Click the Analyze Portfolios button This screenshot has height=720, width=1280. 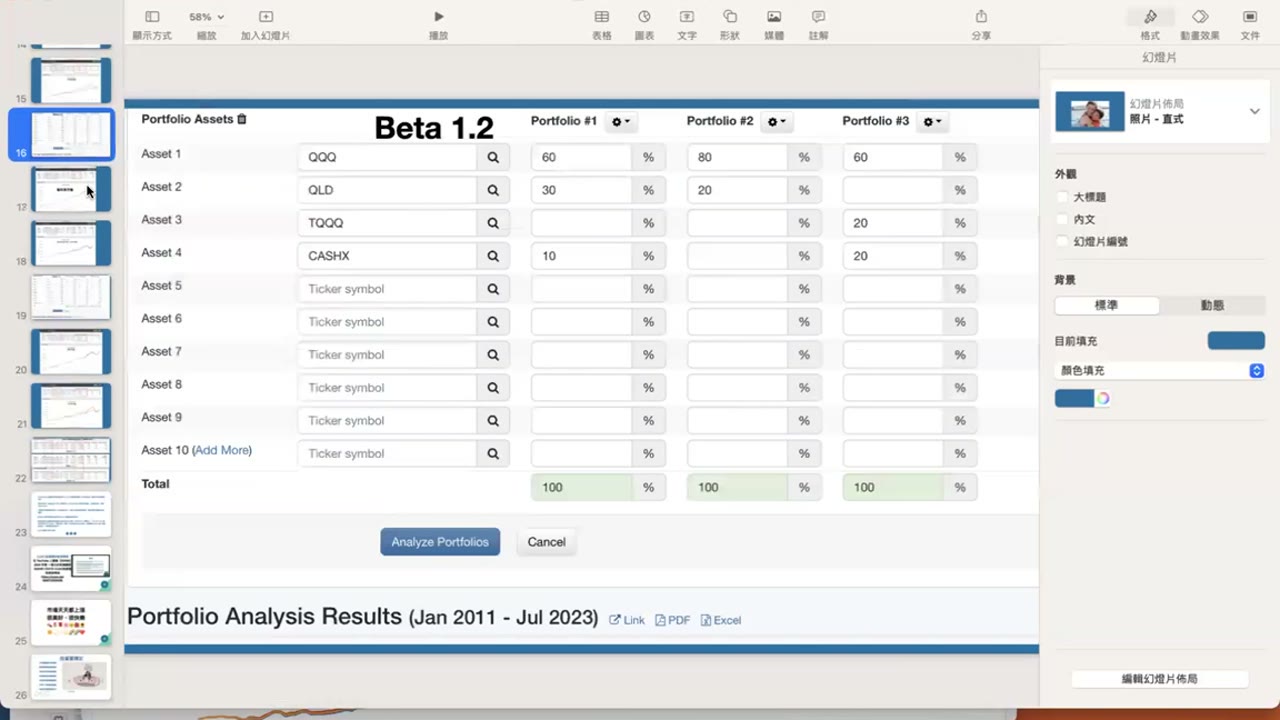(440, 542)
